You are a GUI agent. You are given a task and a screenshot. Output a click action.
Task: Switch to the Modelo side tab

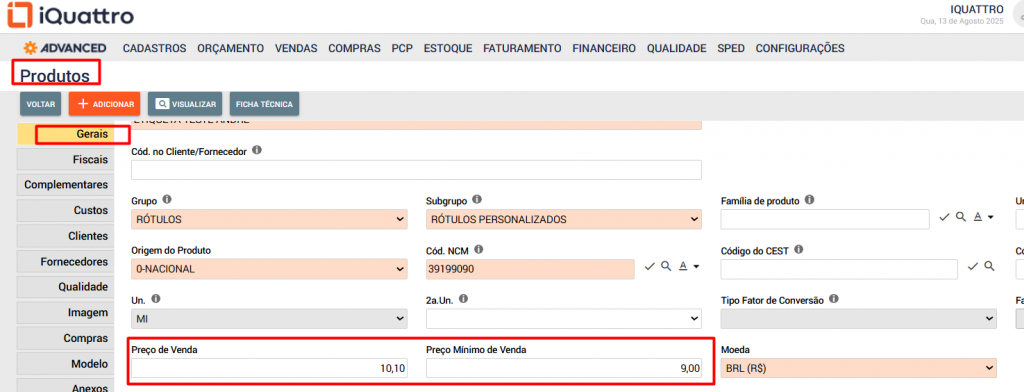pos(65,364)
